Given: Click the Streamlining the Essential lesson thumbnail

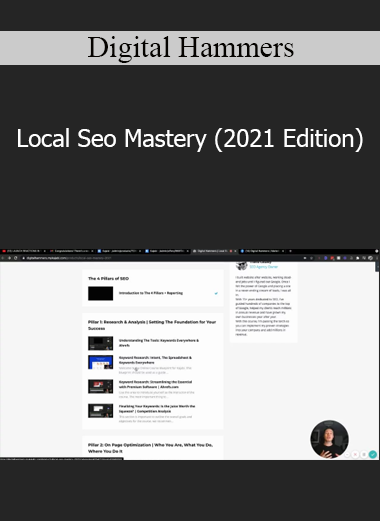Looking at the screenshot, I should coord(100,386).
